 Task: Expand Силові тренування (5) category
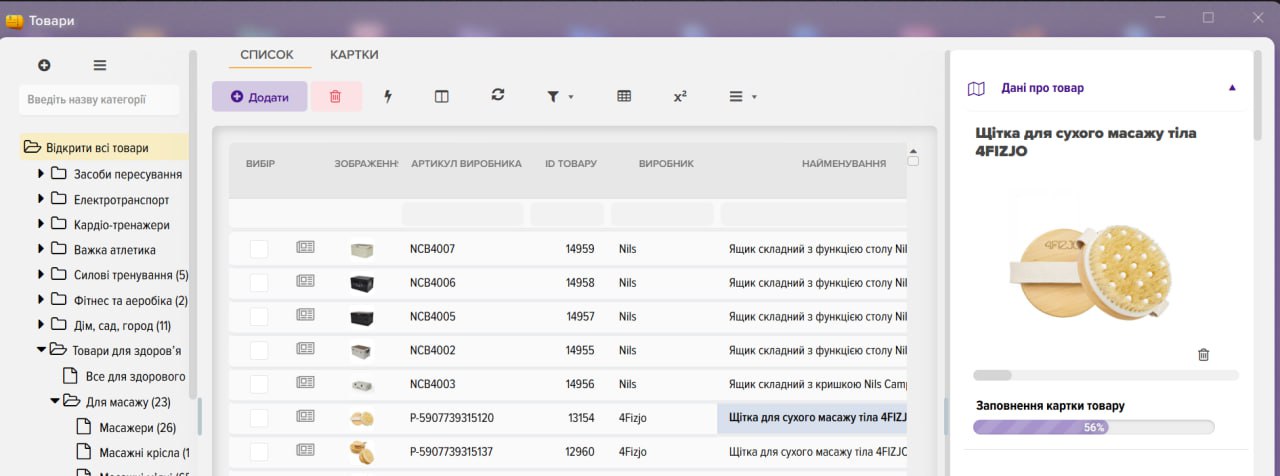pyautogui.click(x=41, y=274)
